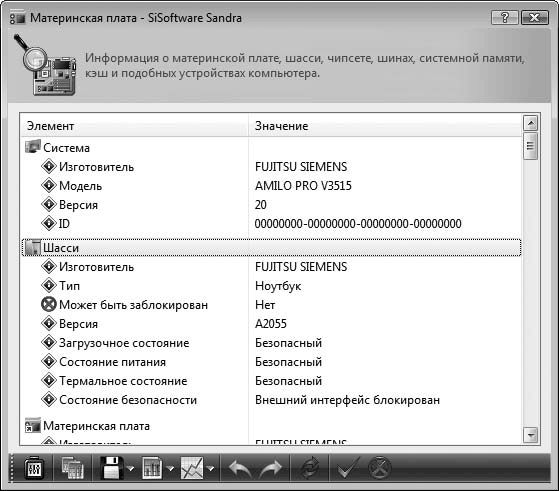Open the options settings icon in bottom toolbar
Screen dimensions: 559x491
coord(34,468)
